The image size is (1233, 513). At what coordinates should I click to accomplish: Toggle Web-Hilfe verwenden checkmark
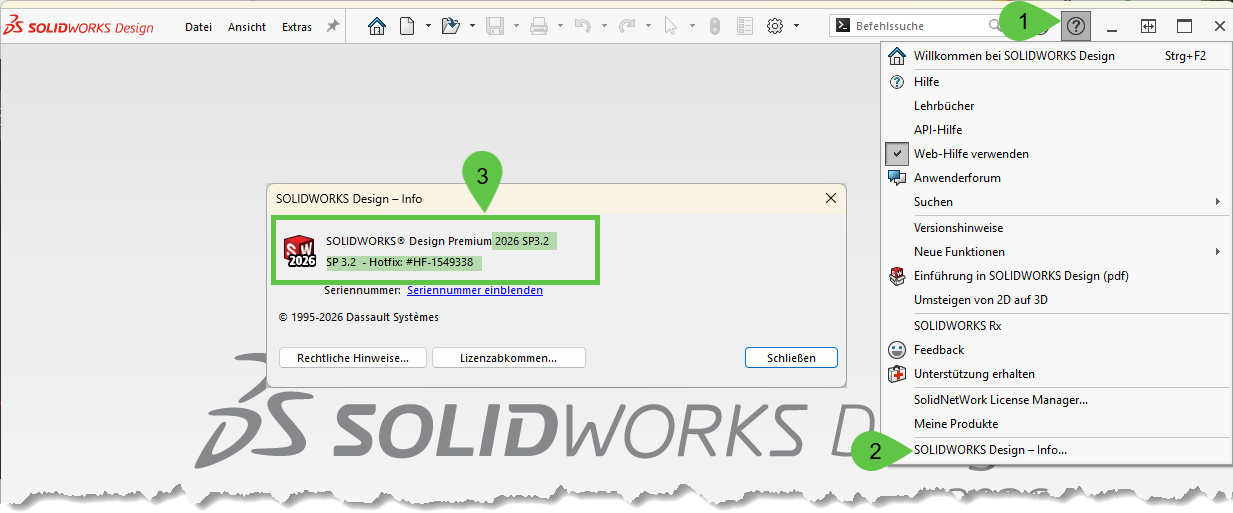[897, 154]
